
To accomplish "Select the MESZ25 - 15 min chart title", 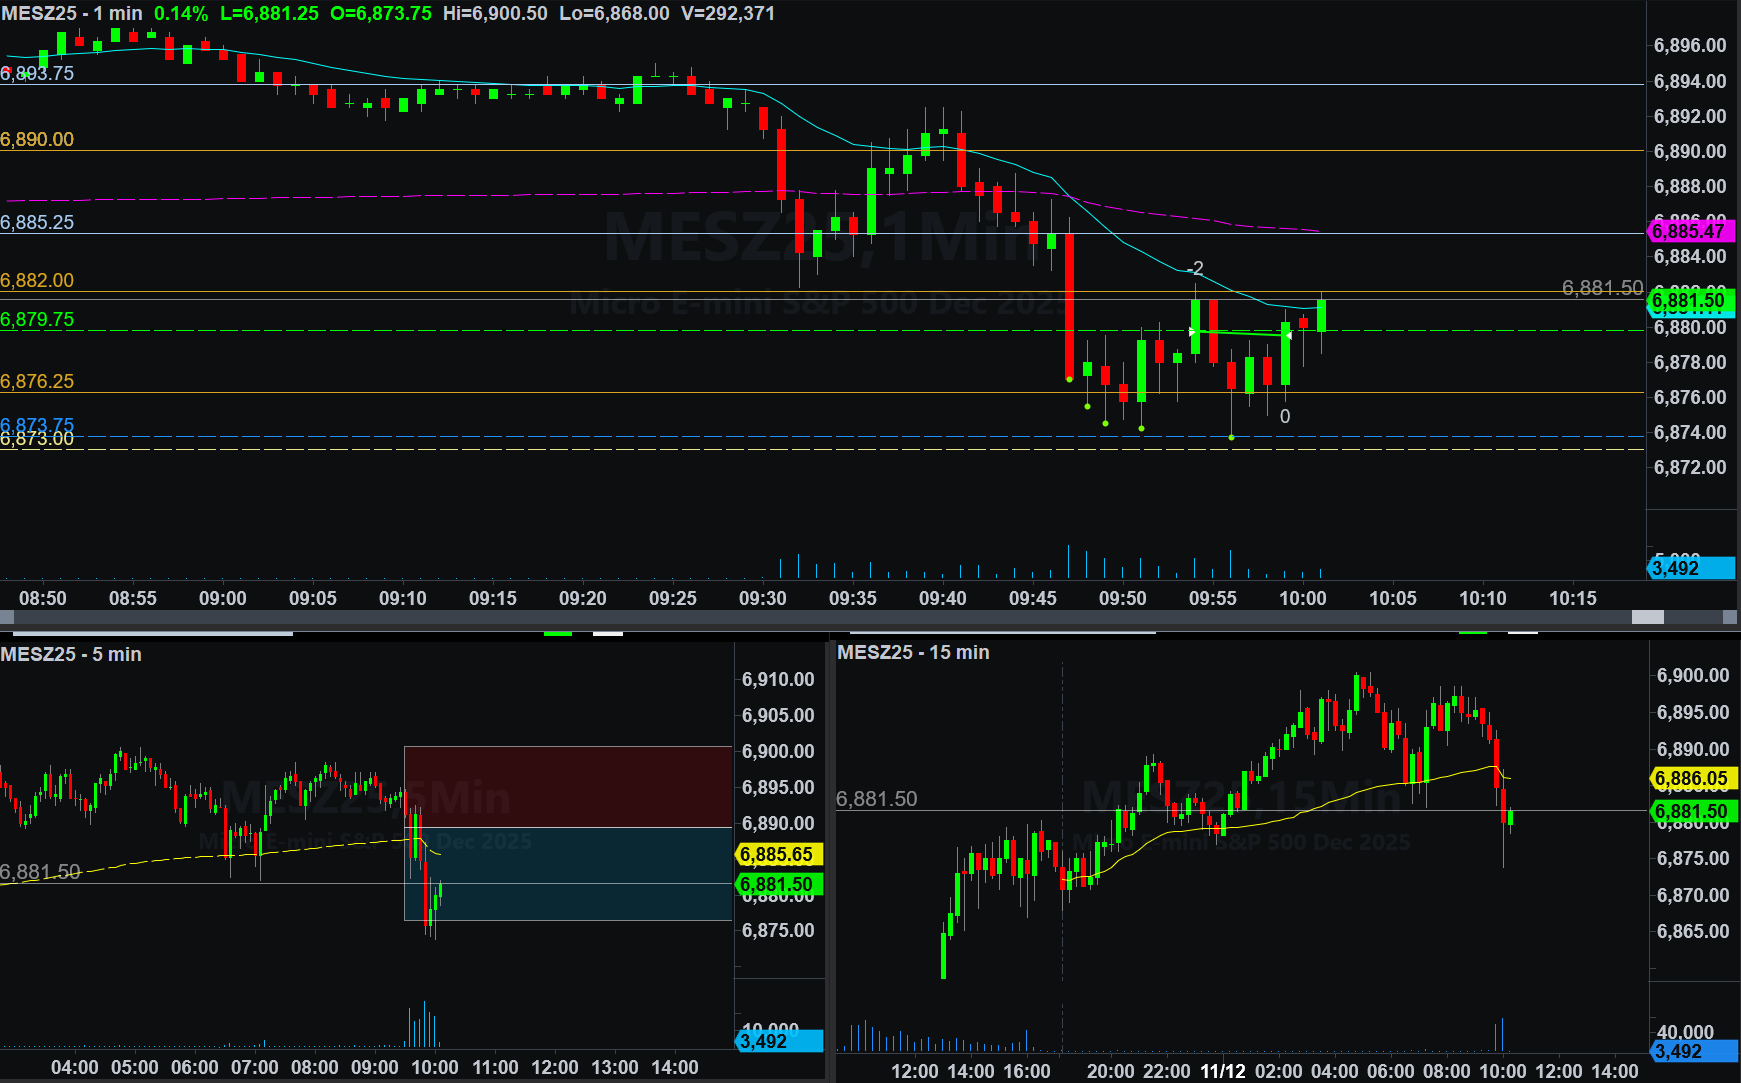I will pos(913,652).
